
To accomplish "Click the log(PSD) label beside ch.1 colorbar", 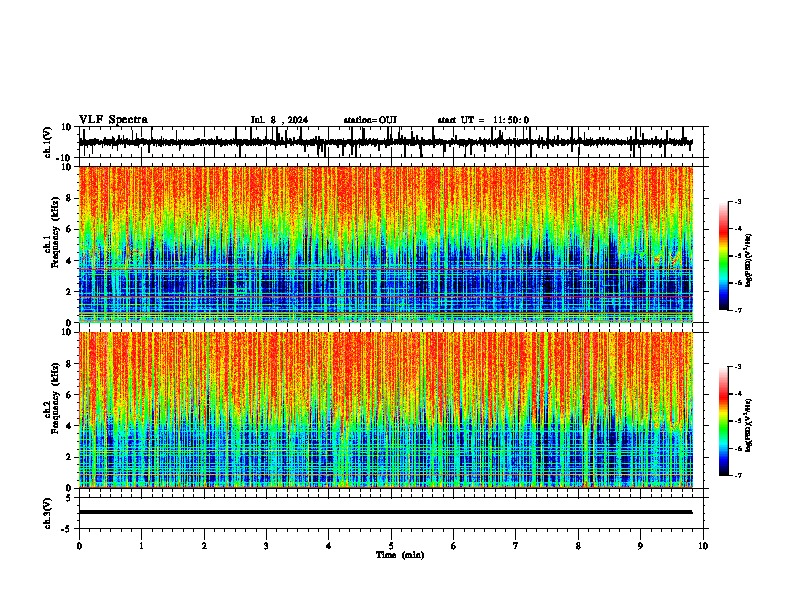I will 749,260.
